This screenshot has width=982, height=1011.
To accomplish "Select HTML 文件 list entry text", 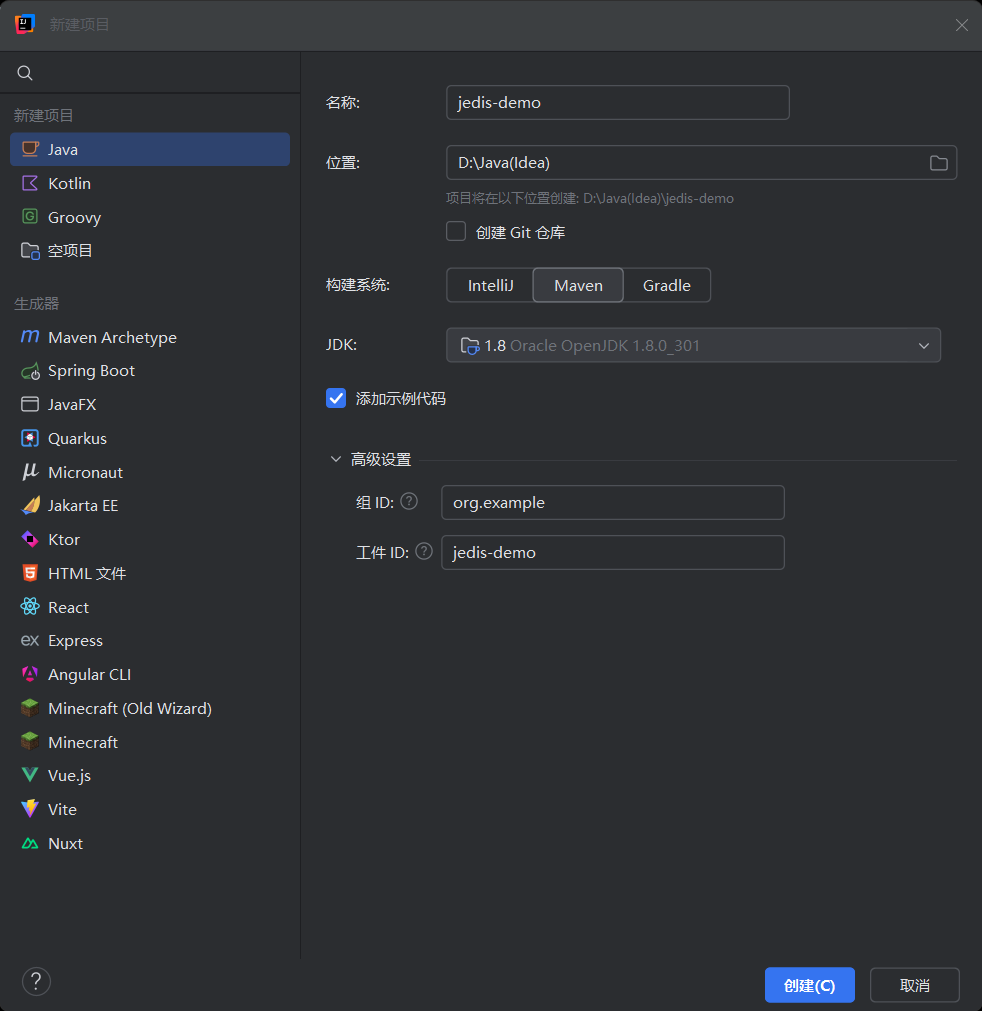I will [x=87, y=573].
